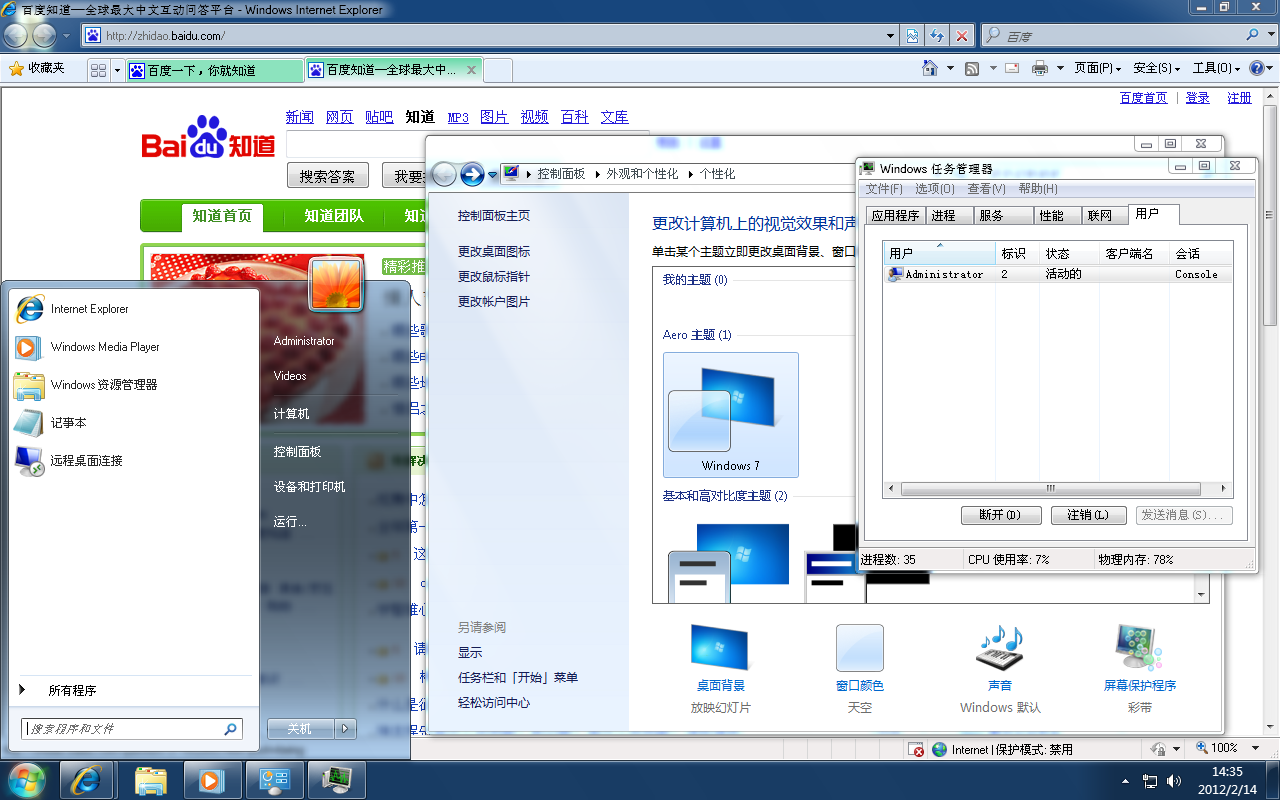Click the IE back navigation button

(x=16, y=36)
